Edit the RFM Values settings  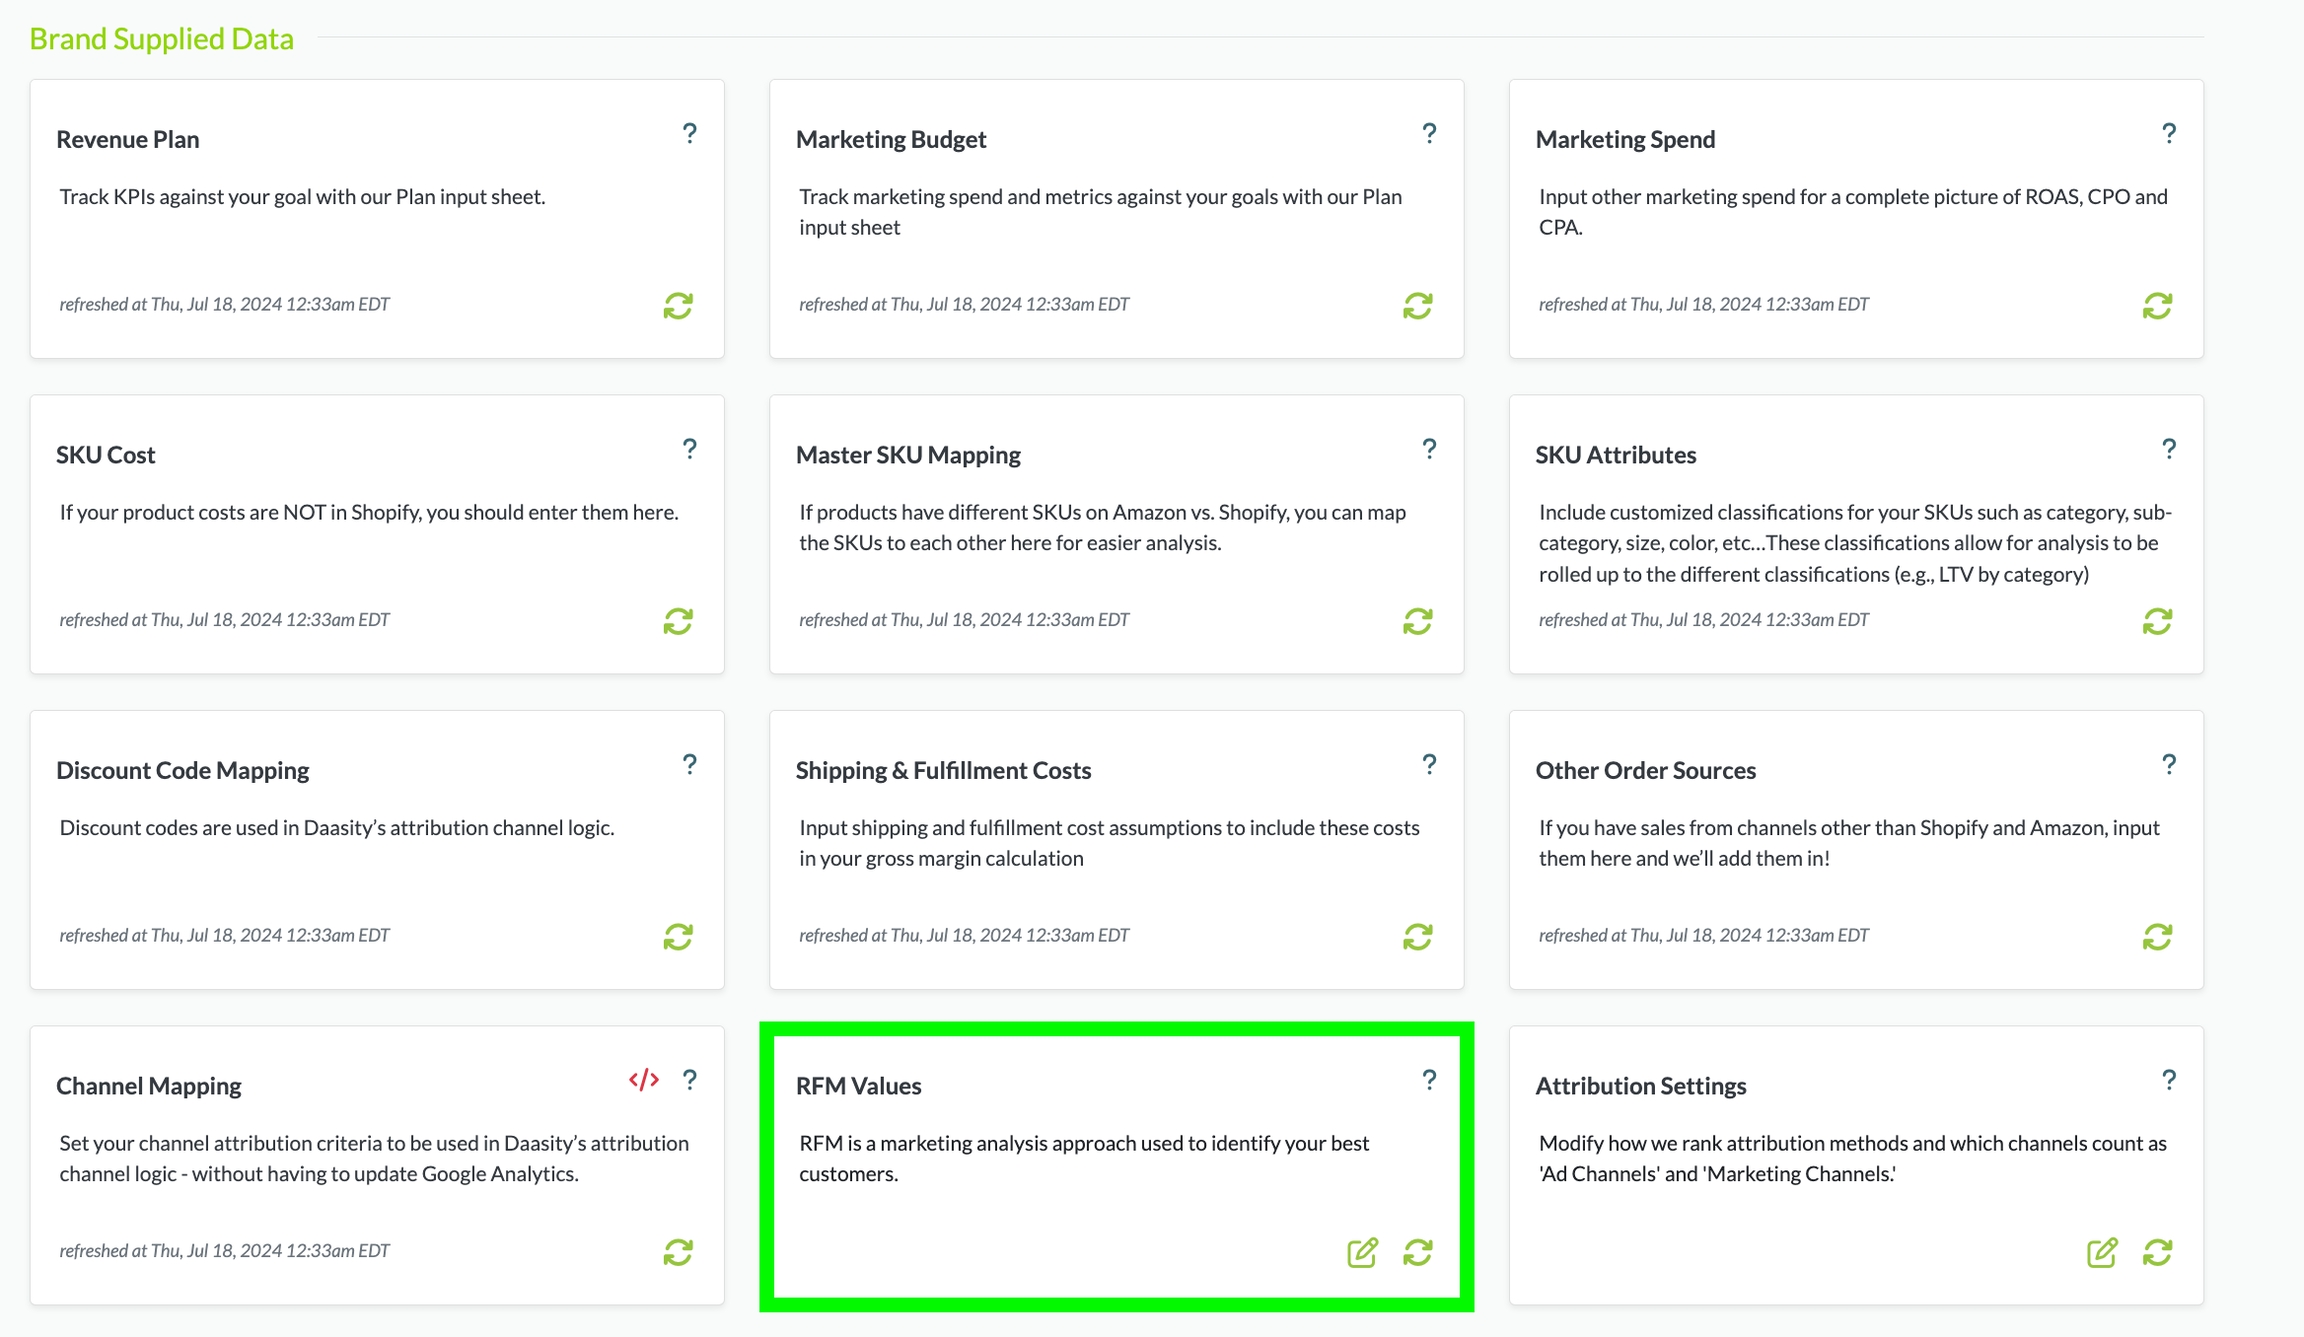pyautogui.click(x=1362, y=1252)
